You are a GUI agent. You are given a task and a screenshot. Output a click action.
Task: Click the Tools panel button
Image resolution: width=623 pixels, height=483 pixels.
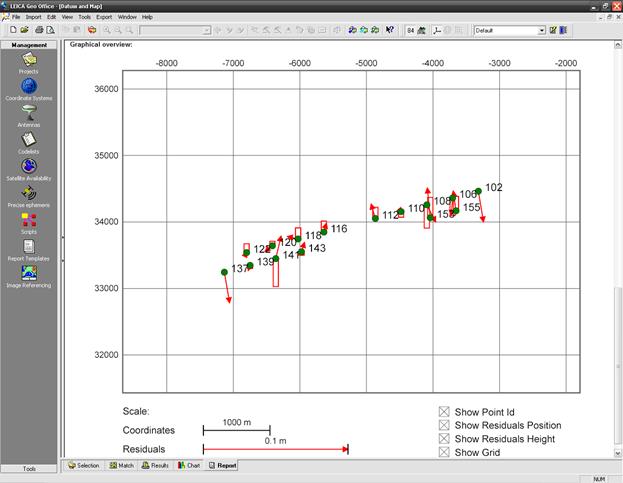click(30, 468)
